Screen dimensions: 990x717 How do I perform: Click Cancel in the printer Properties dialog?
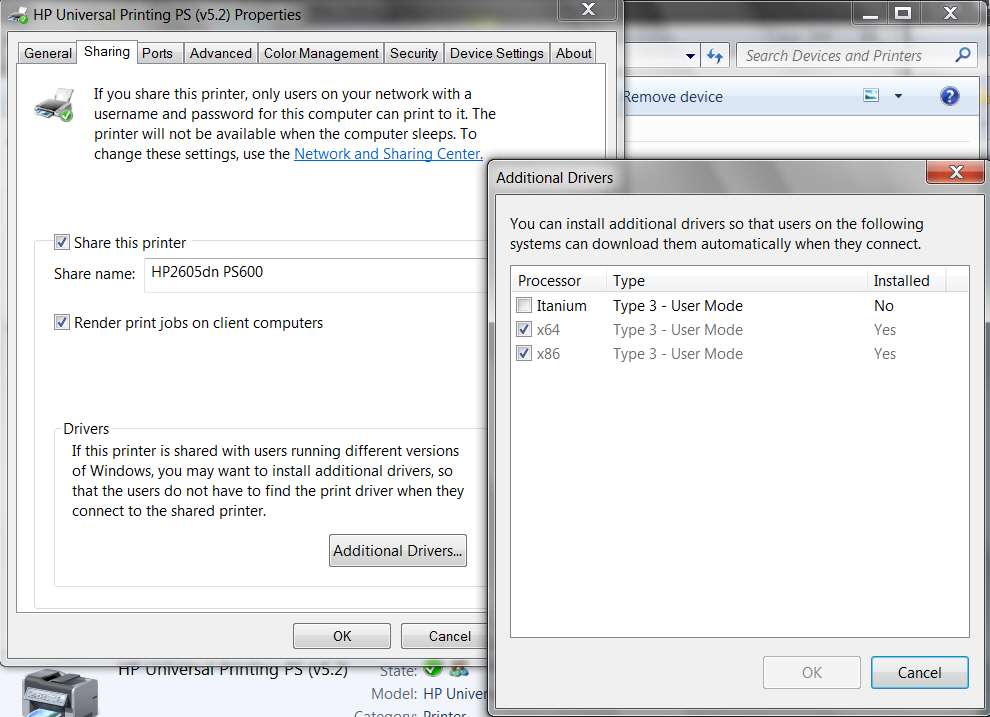[444, 636]
